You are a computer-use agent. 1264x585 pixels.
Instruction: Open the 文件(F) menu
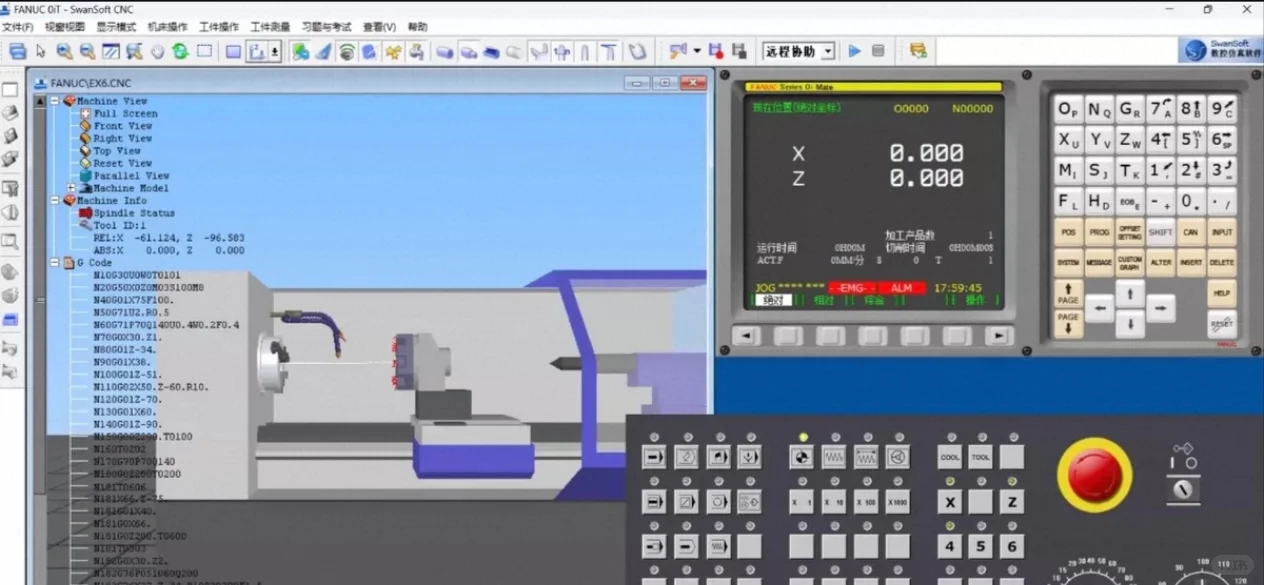[x=18, y=27]
